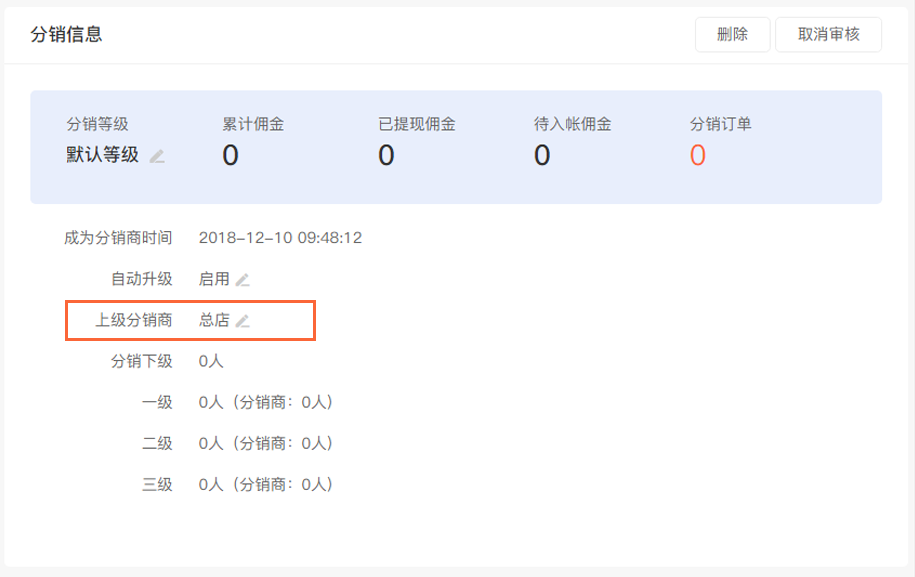Click the orange 分销订单 count
The height and width of the screenshot is (577, 915).
[x=697, y=156]
